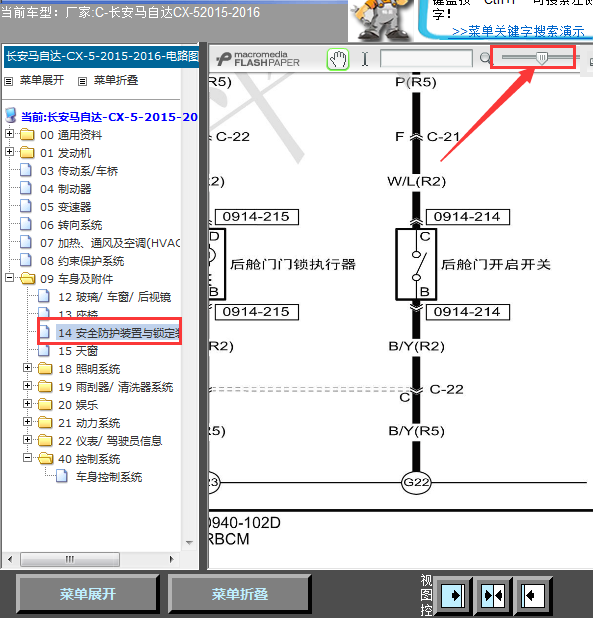Image resolution: width=593 pixels, height=618 pixels.
Task: Open 12 玻璃/车窗/后视镜 entry
Action: (115, 297)
